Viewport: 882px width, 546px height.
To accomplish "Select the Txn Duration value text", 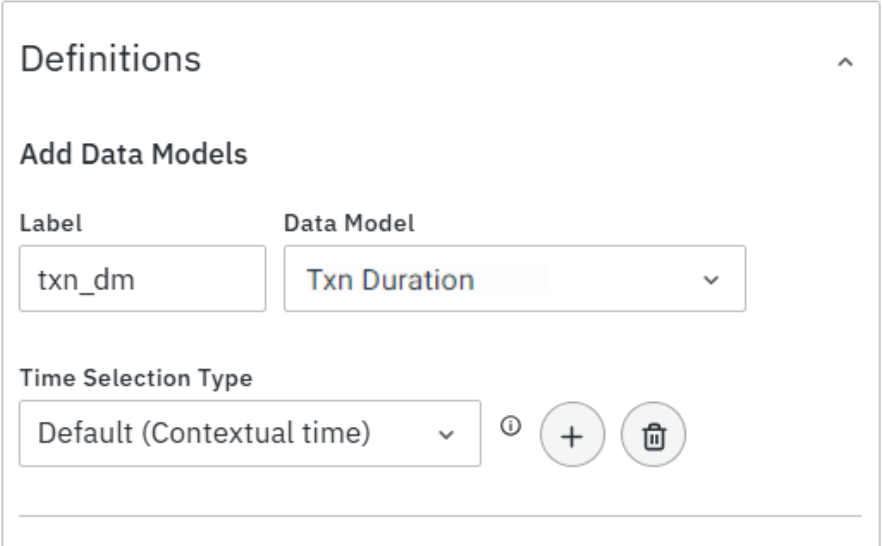I will [x=390, y=280].
